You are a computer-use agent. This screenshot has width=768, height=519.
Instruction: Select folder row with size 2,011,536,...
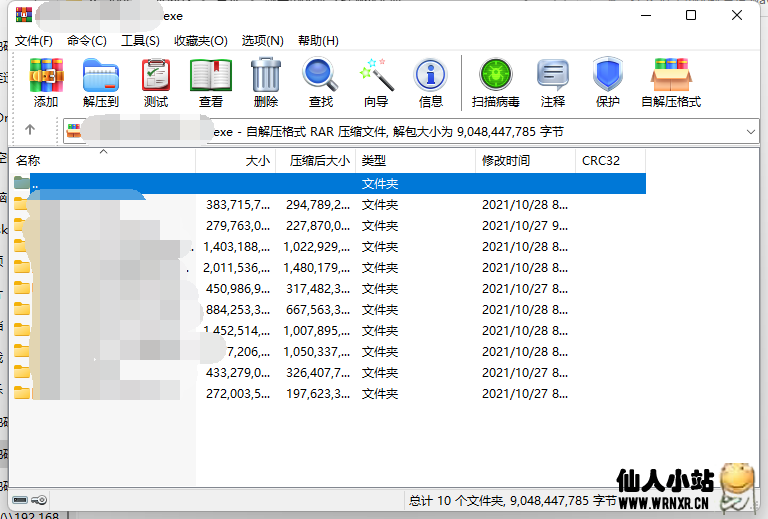click(328, 268)
